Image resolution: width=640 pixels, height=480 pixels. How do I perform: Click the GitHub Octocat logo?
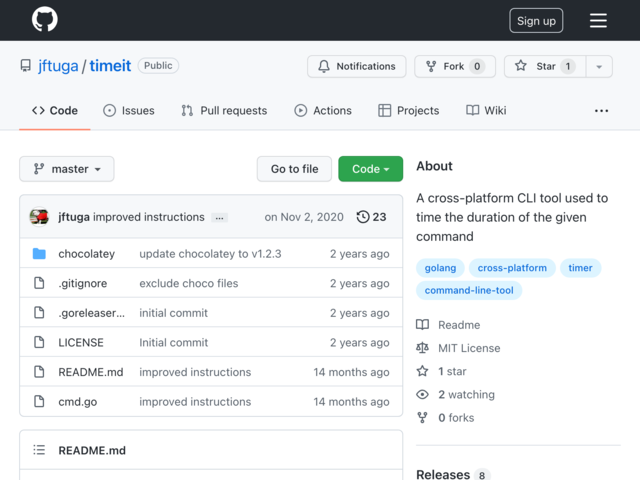[x=44, y=19]
